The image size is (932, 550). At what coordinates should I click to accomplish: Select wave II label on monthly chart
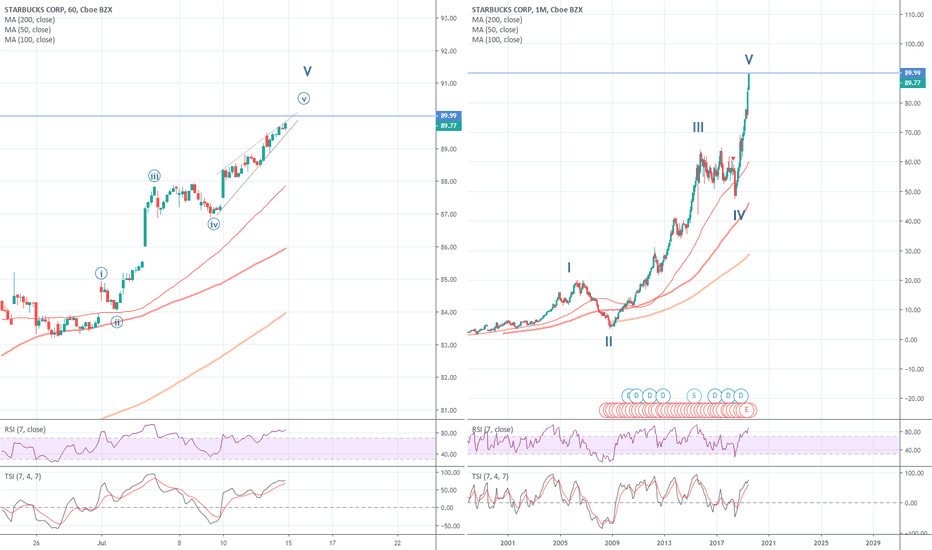coord(609,341)
